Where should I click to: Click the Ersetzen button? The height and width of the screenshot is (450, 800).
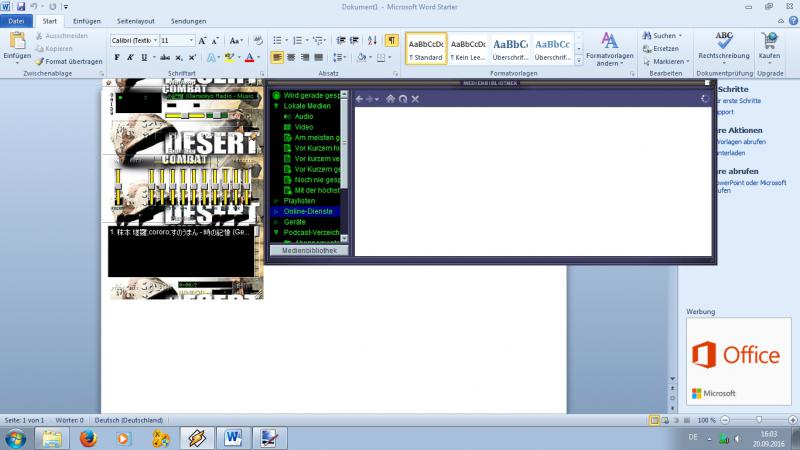[x=661, y=48]
